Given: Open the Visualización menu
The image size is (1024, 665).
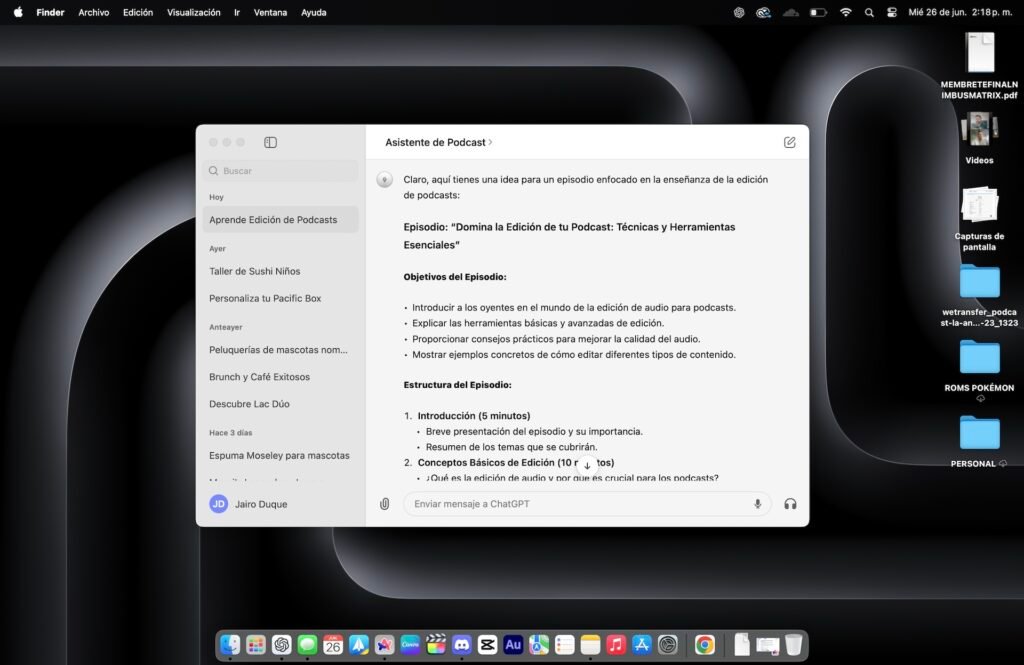Looking at the screenshot, I should pyautogui.click(x=193, y=12).
